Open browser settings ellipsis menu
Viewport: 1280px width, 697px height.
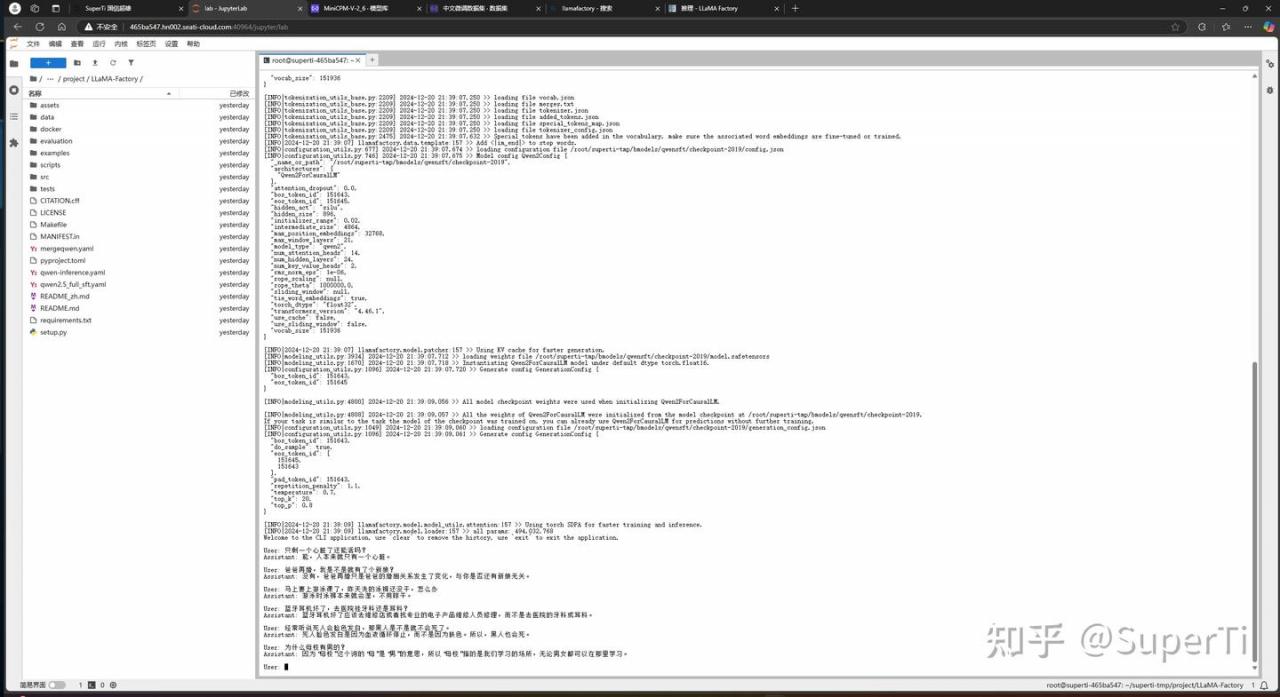click(1249, 27)
